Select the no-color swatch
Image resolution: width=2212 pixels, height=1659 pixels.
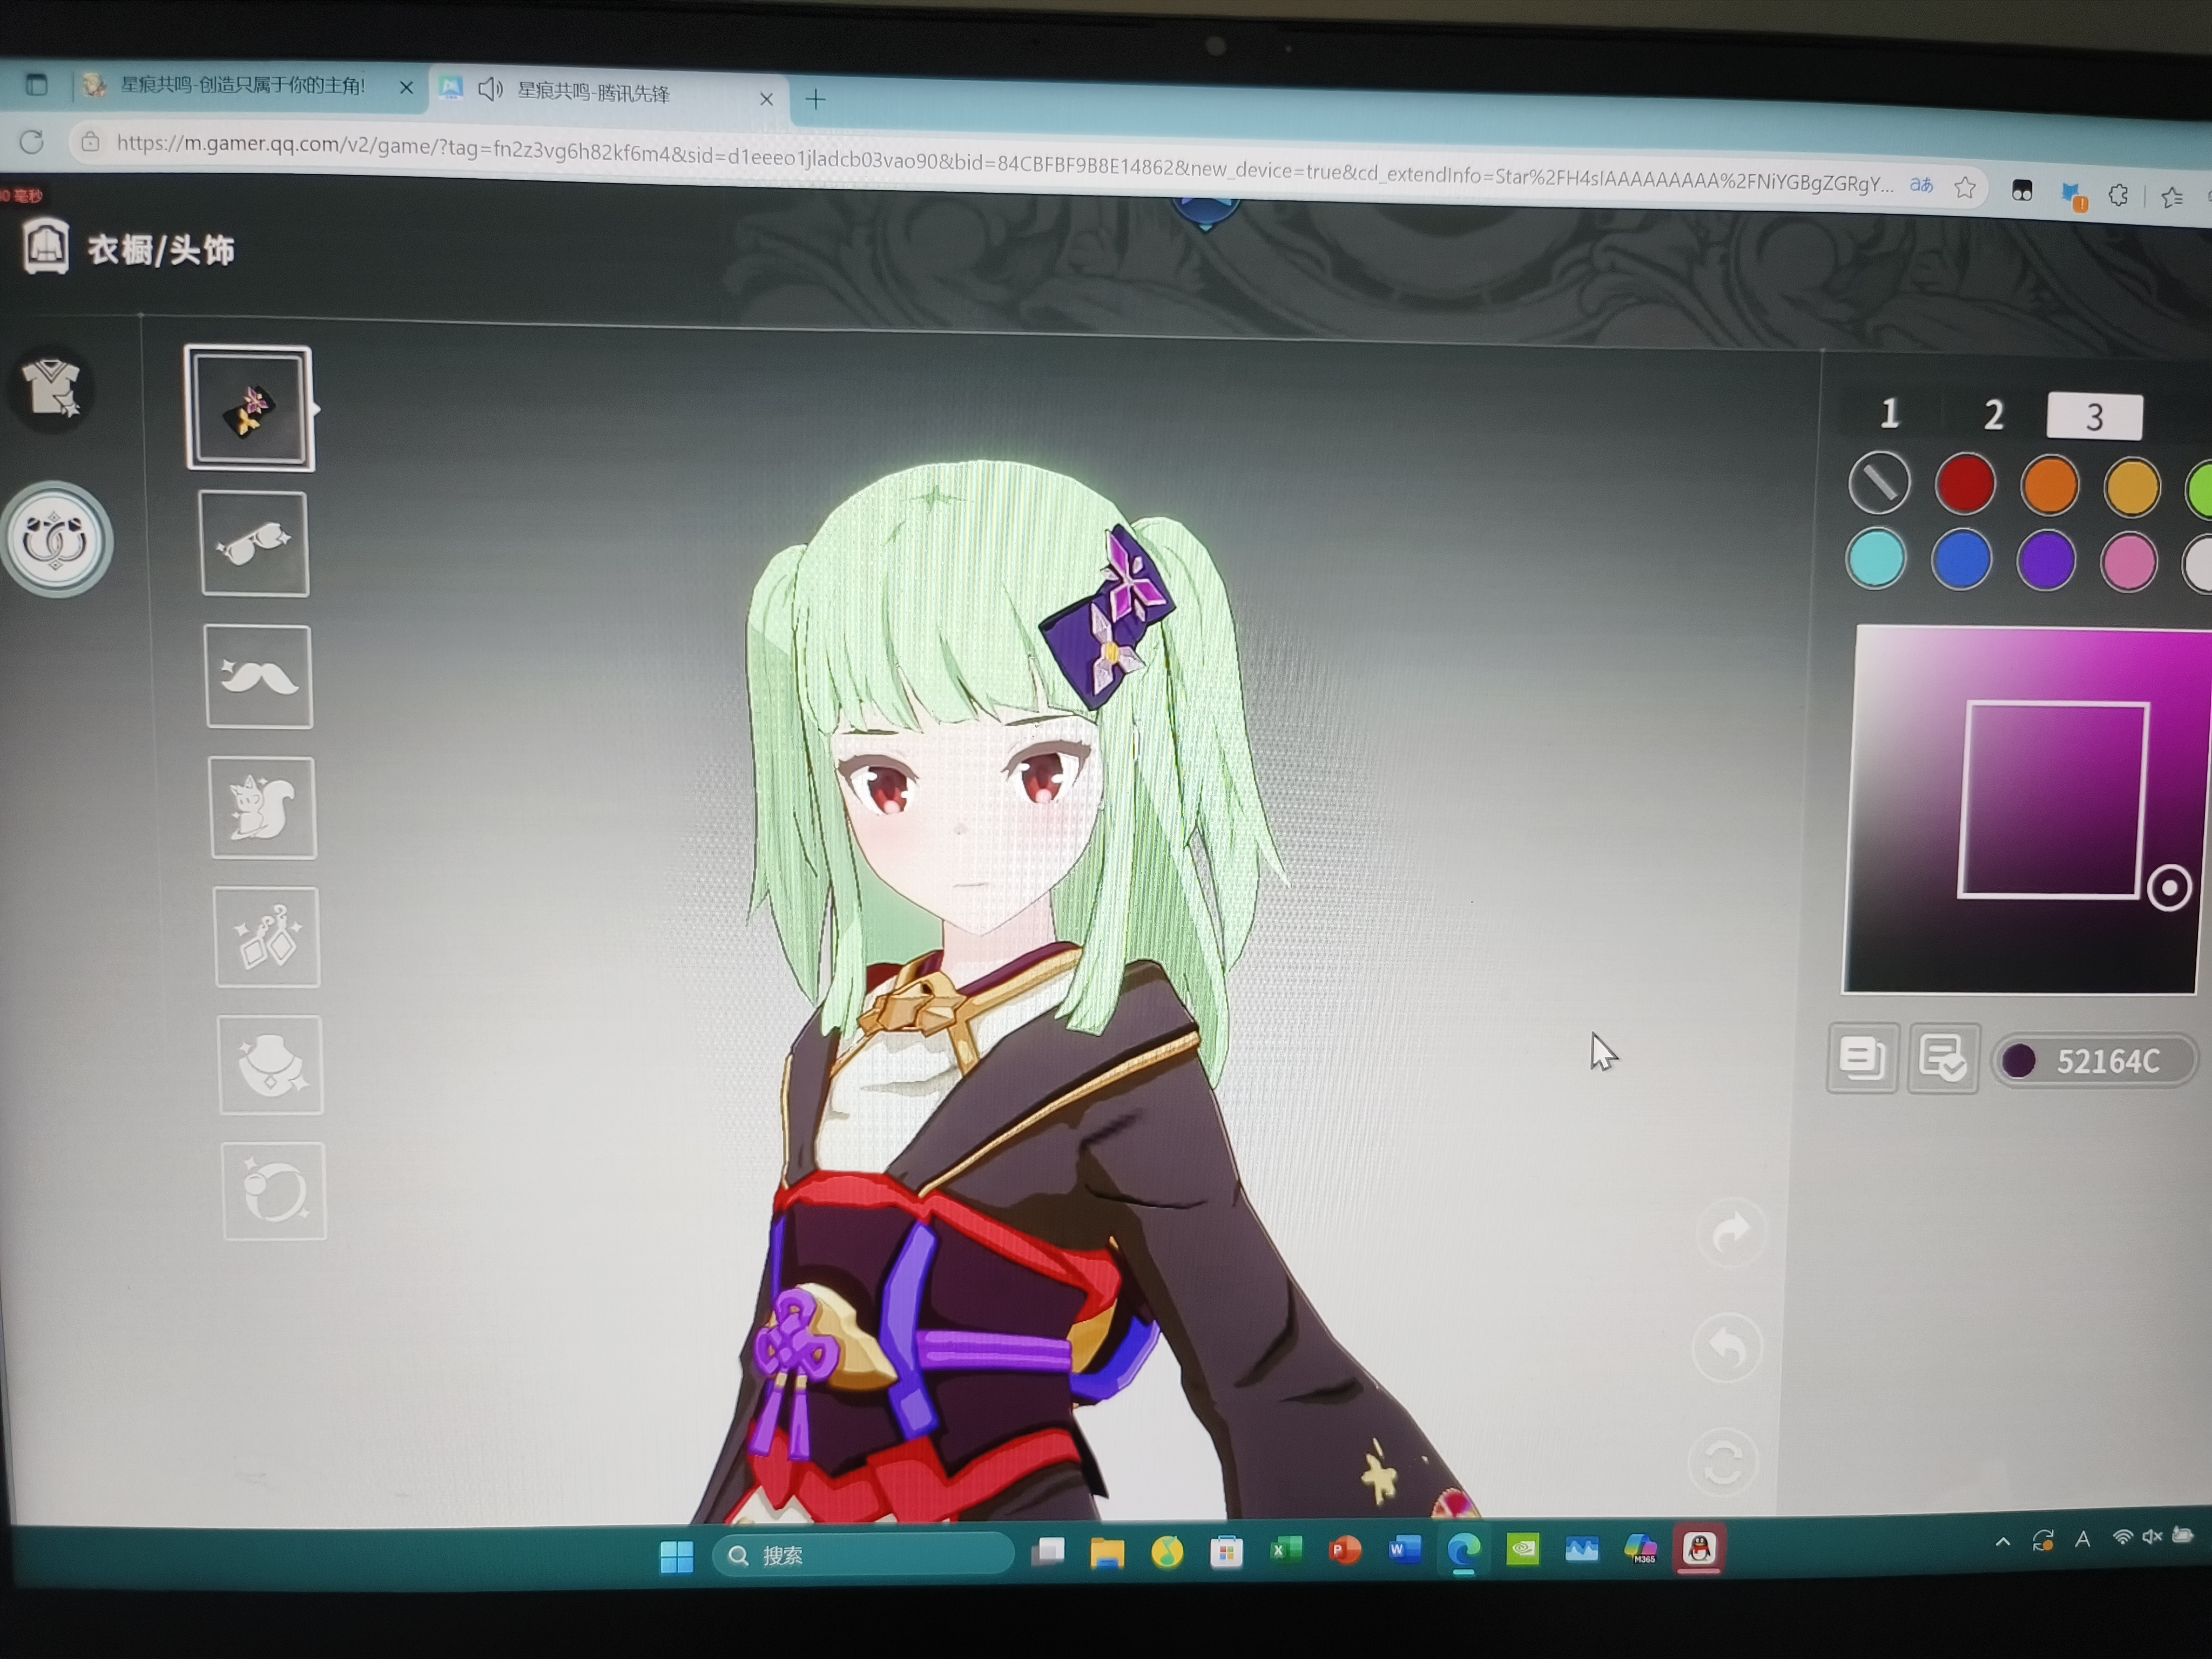[x=1879, y=483]
